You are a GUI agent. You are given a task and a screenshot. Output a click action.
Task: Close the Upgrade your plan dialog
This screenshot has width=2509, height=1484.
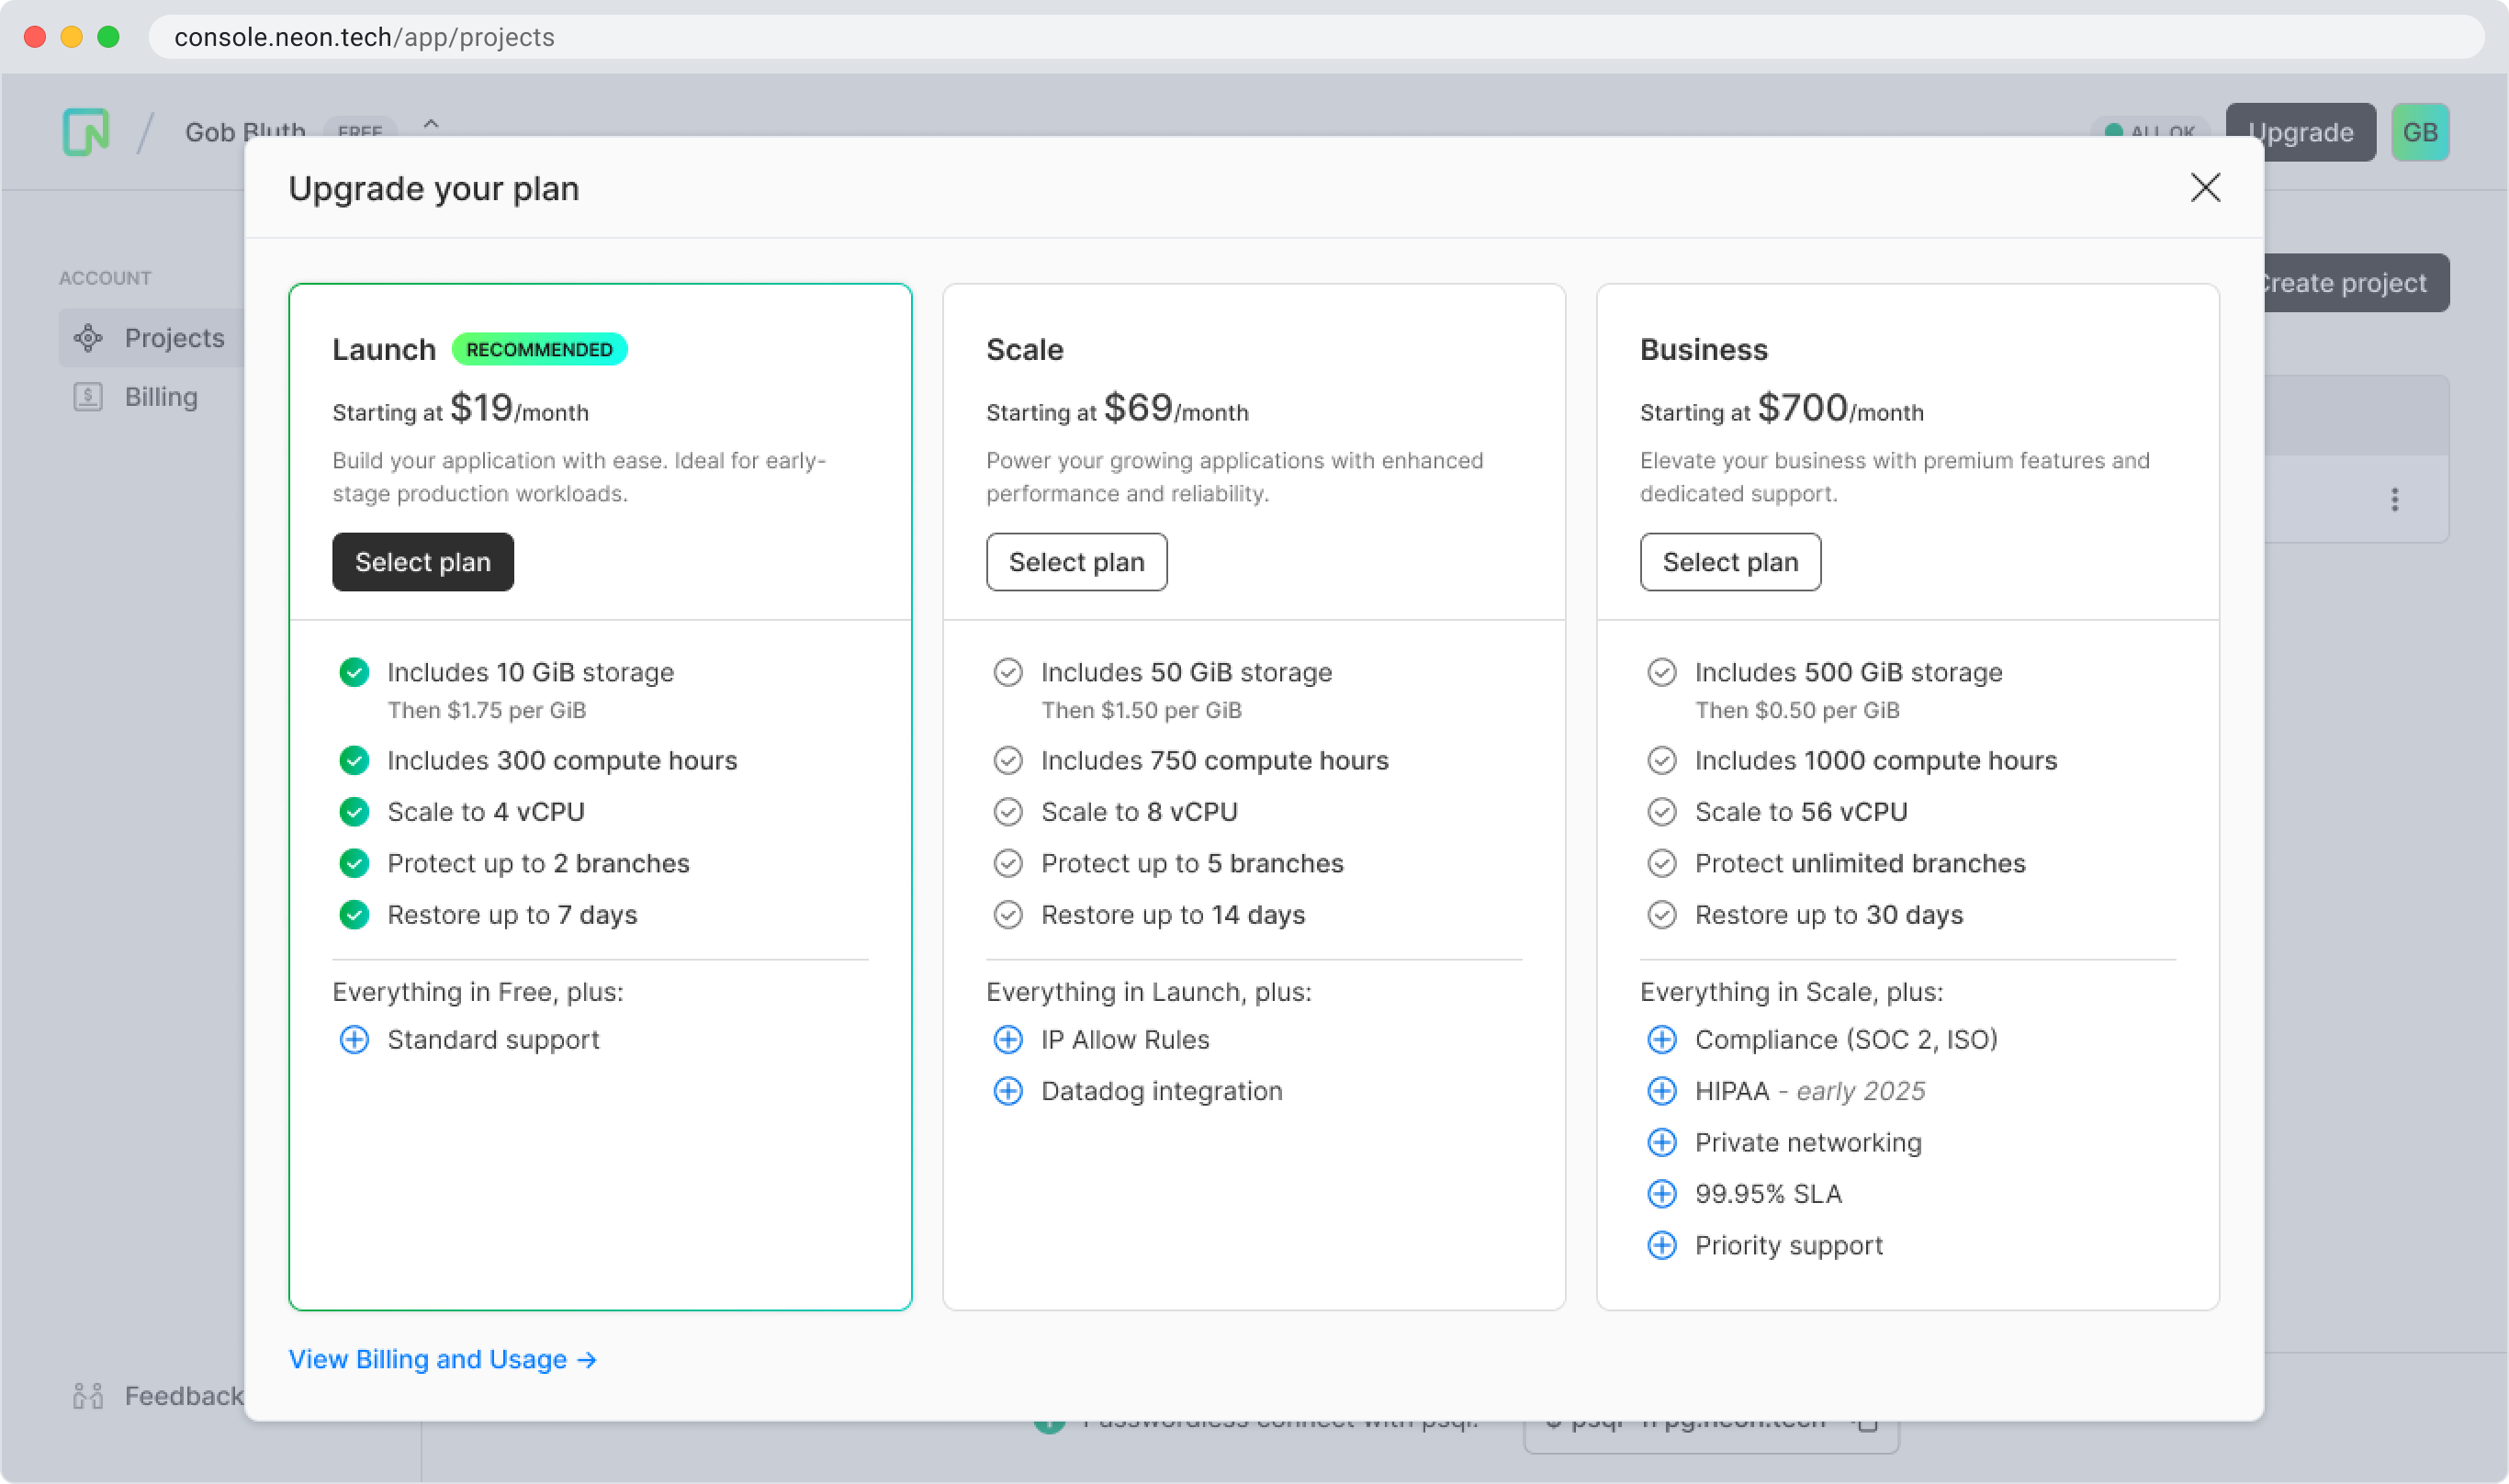[x=2204, y=188]
